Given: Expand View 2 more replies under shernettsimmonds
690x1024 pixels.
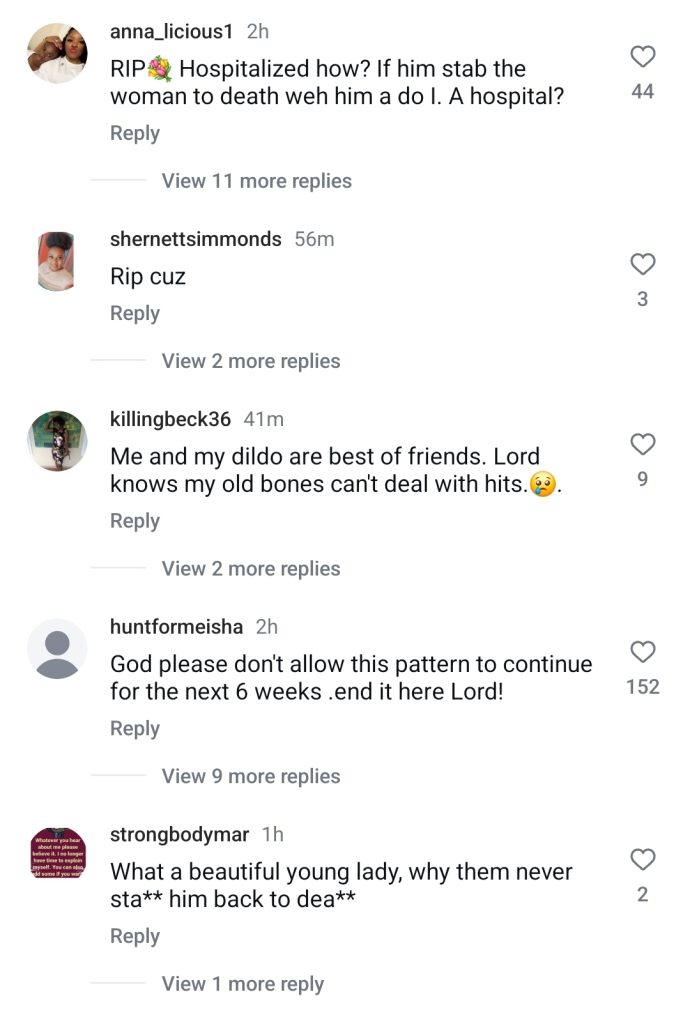Looking at the screenshot, I should tap(251, 361).
